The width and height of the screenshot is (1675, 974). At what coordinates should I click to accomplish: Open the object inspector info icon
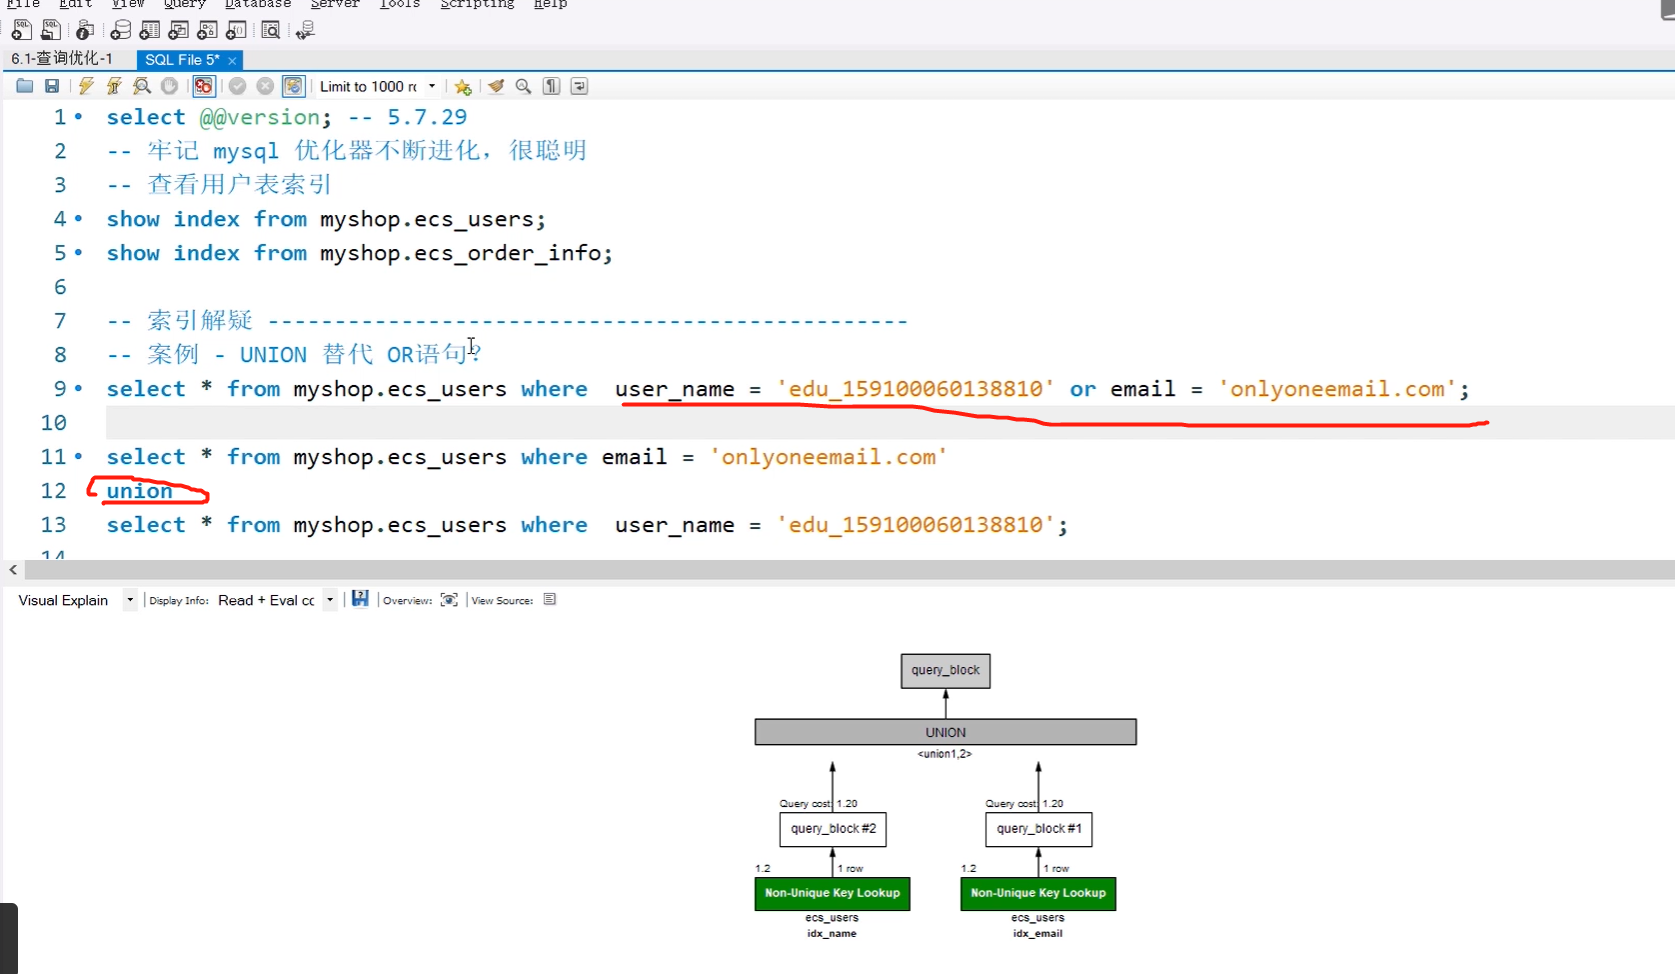click(85, 30)
